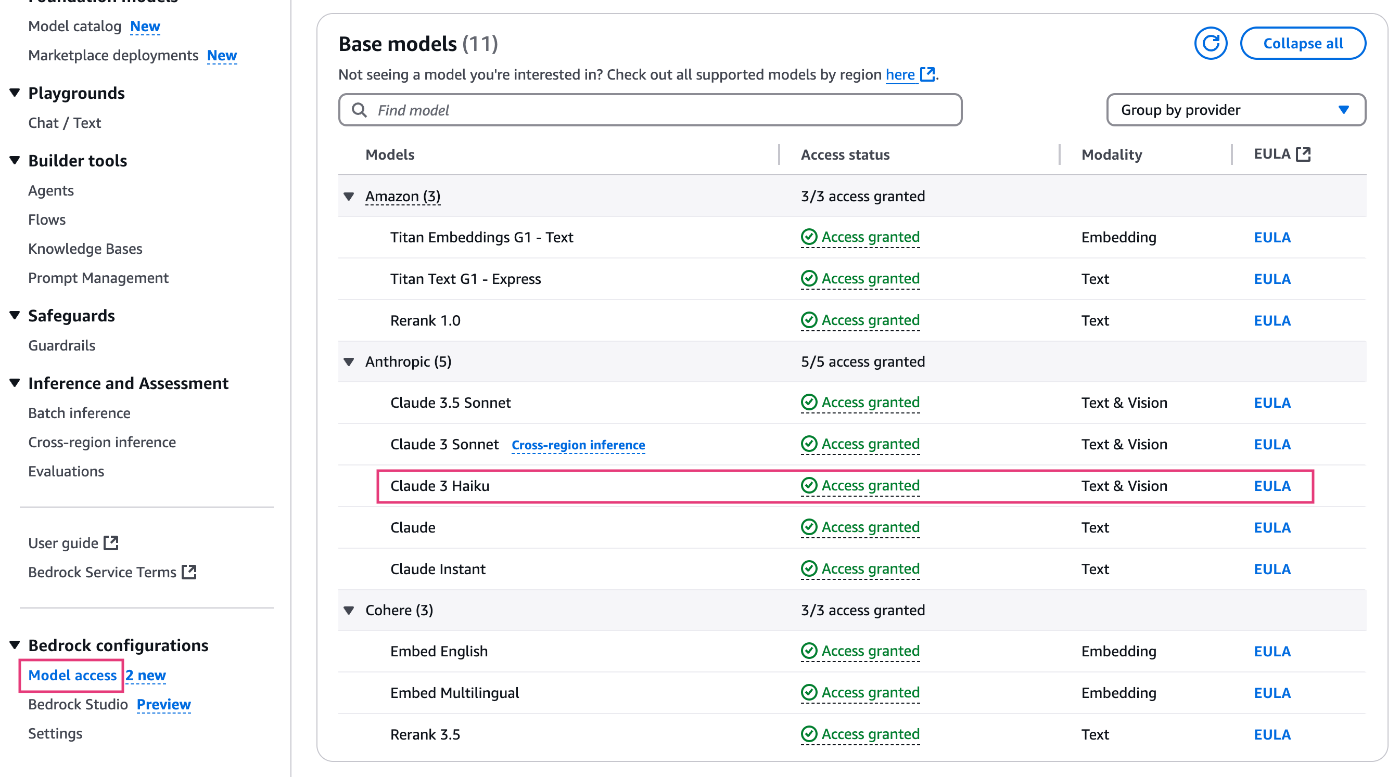This screenshot has width=1400, height=777.
Task: Open Chat / Text playground
Action: click(65, 123)
